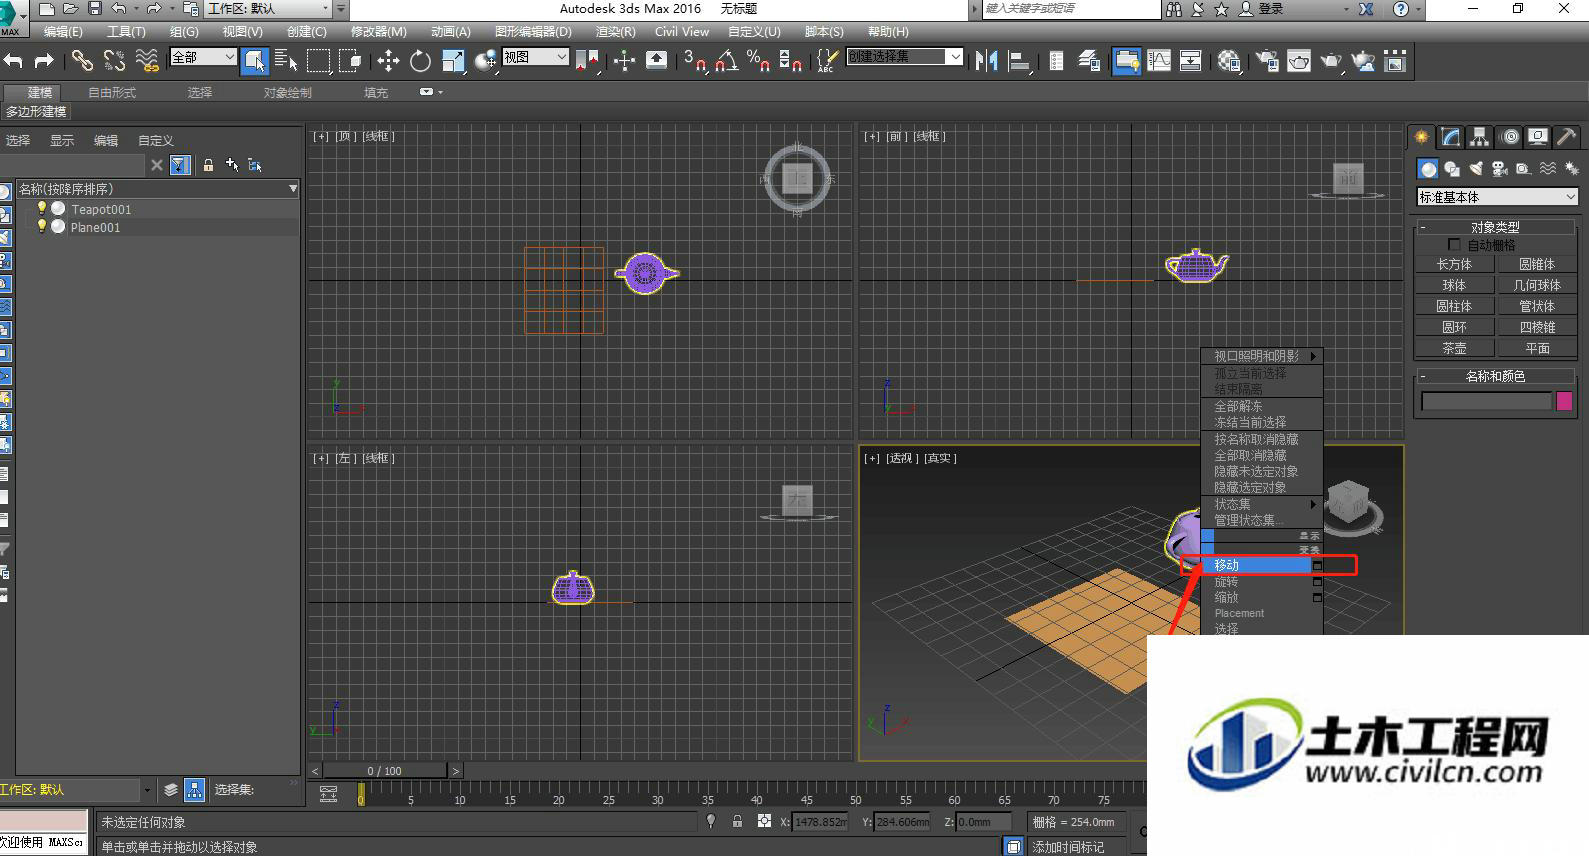
Task: Switch to the 自由形式 ribbon tab
Action: coord(112,92)
